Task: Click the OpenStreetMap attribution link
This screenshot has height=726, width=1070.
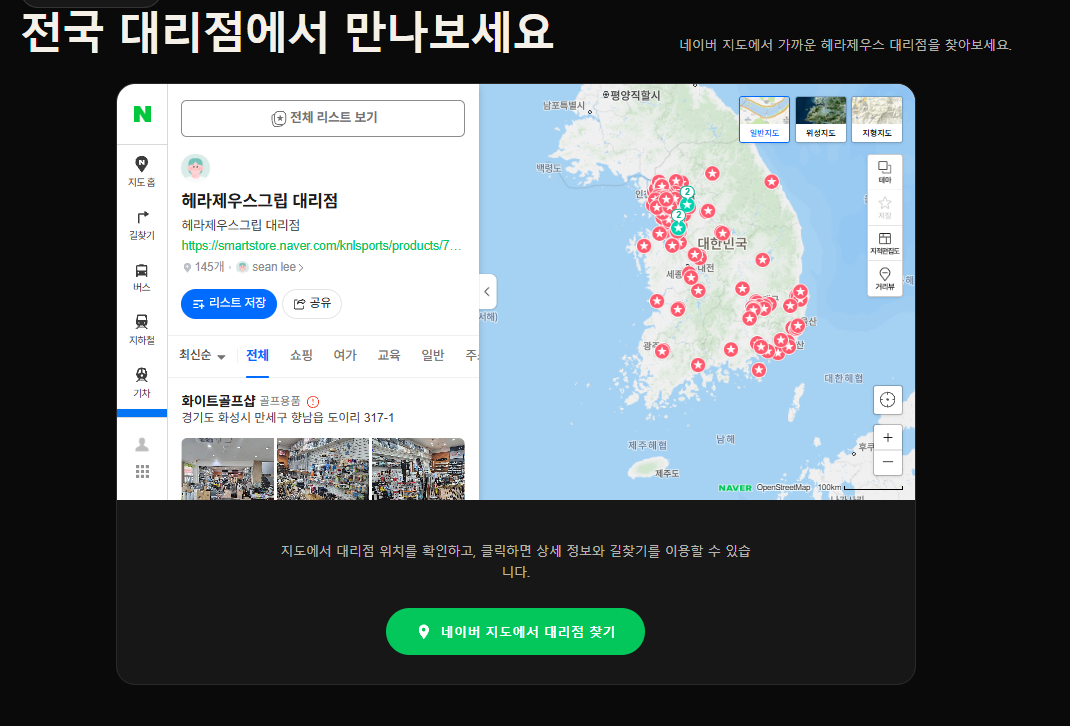Action: (783, 487)
